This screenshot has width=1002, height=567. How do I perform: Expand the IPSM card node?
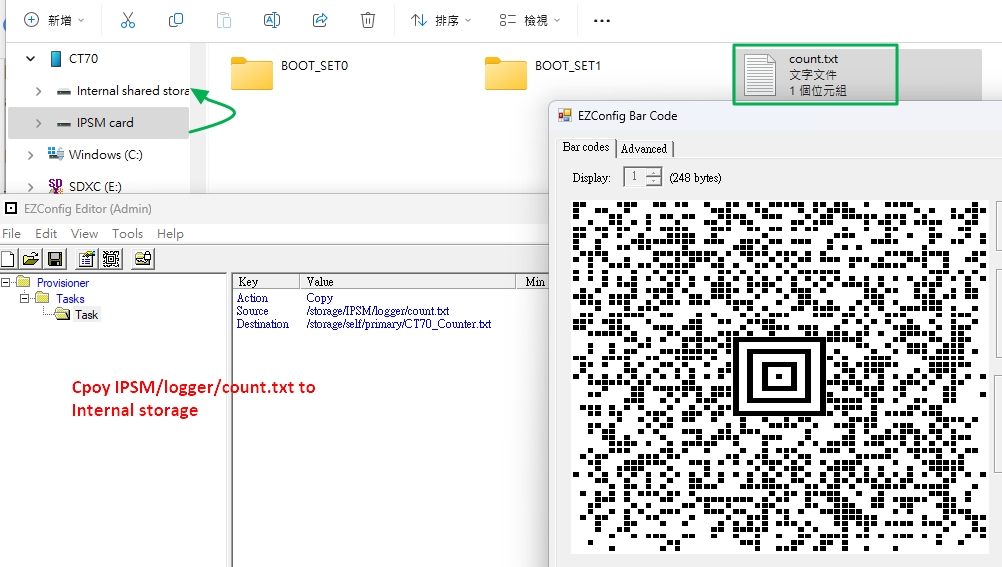click(x=38, y=123)
